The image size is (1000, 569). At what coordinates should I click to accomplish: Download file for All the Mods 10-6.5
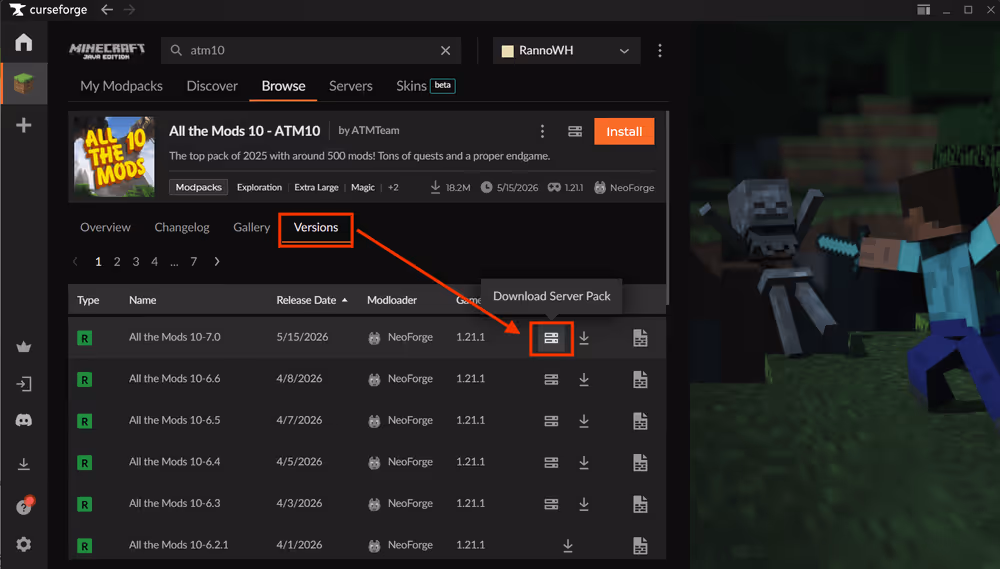[x=584, y=421]
